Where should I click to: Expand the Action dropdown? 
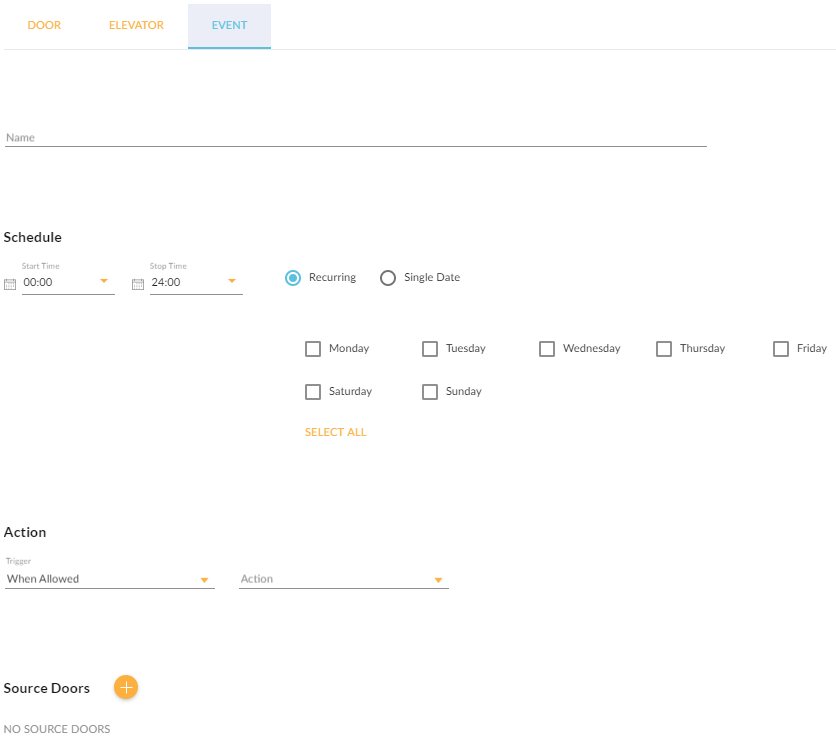(x=344, y=579)
